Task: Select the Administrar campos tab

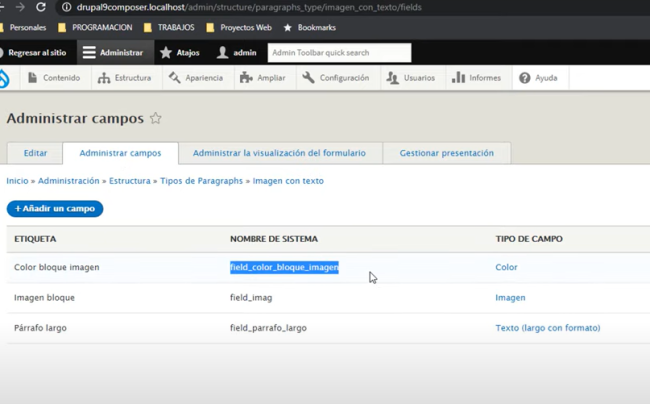Action: pyautogui.click(x=120, y=153)
